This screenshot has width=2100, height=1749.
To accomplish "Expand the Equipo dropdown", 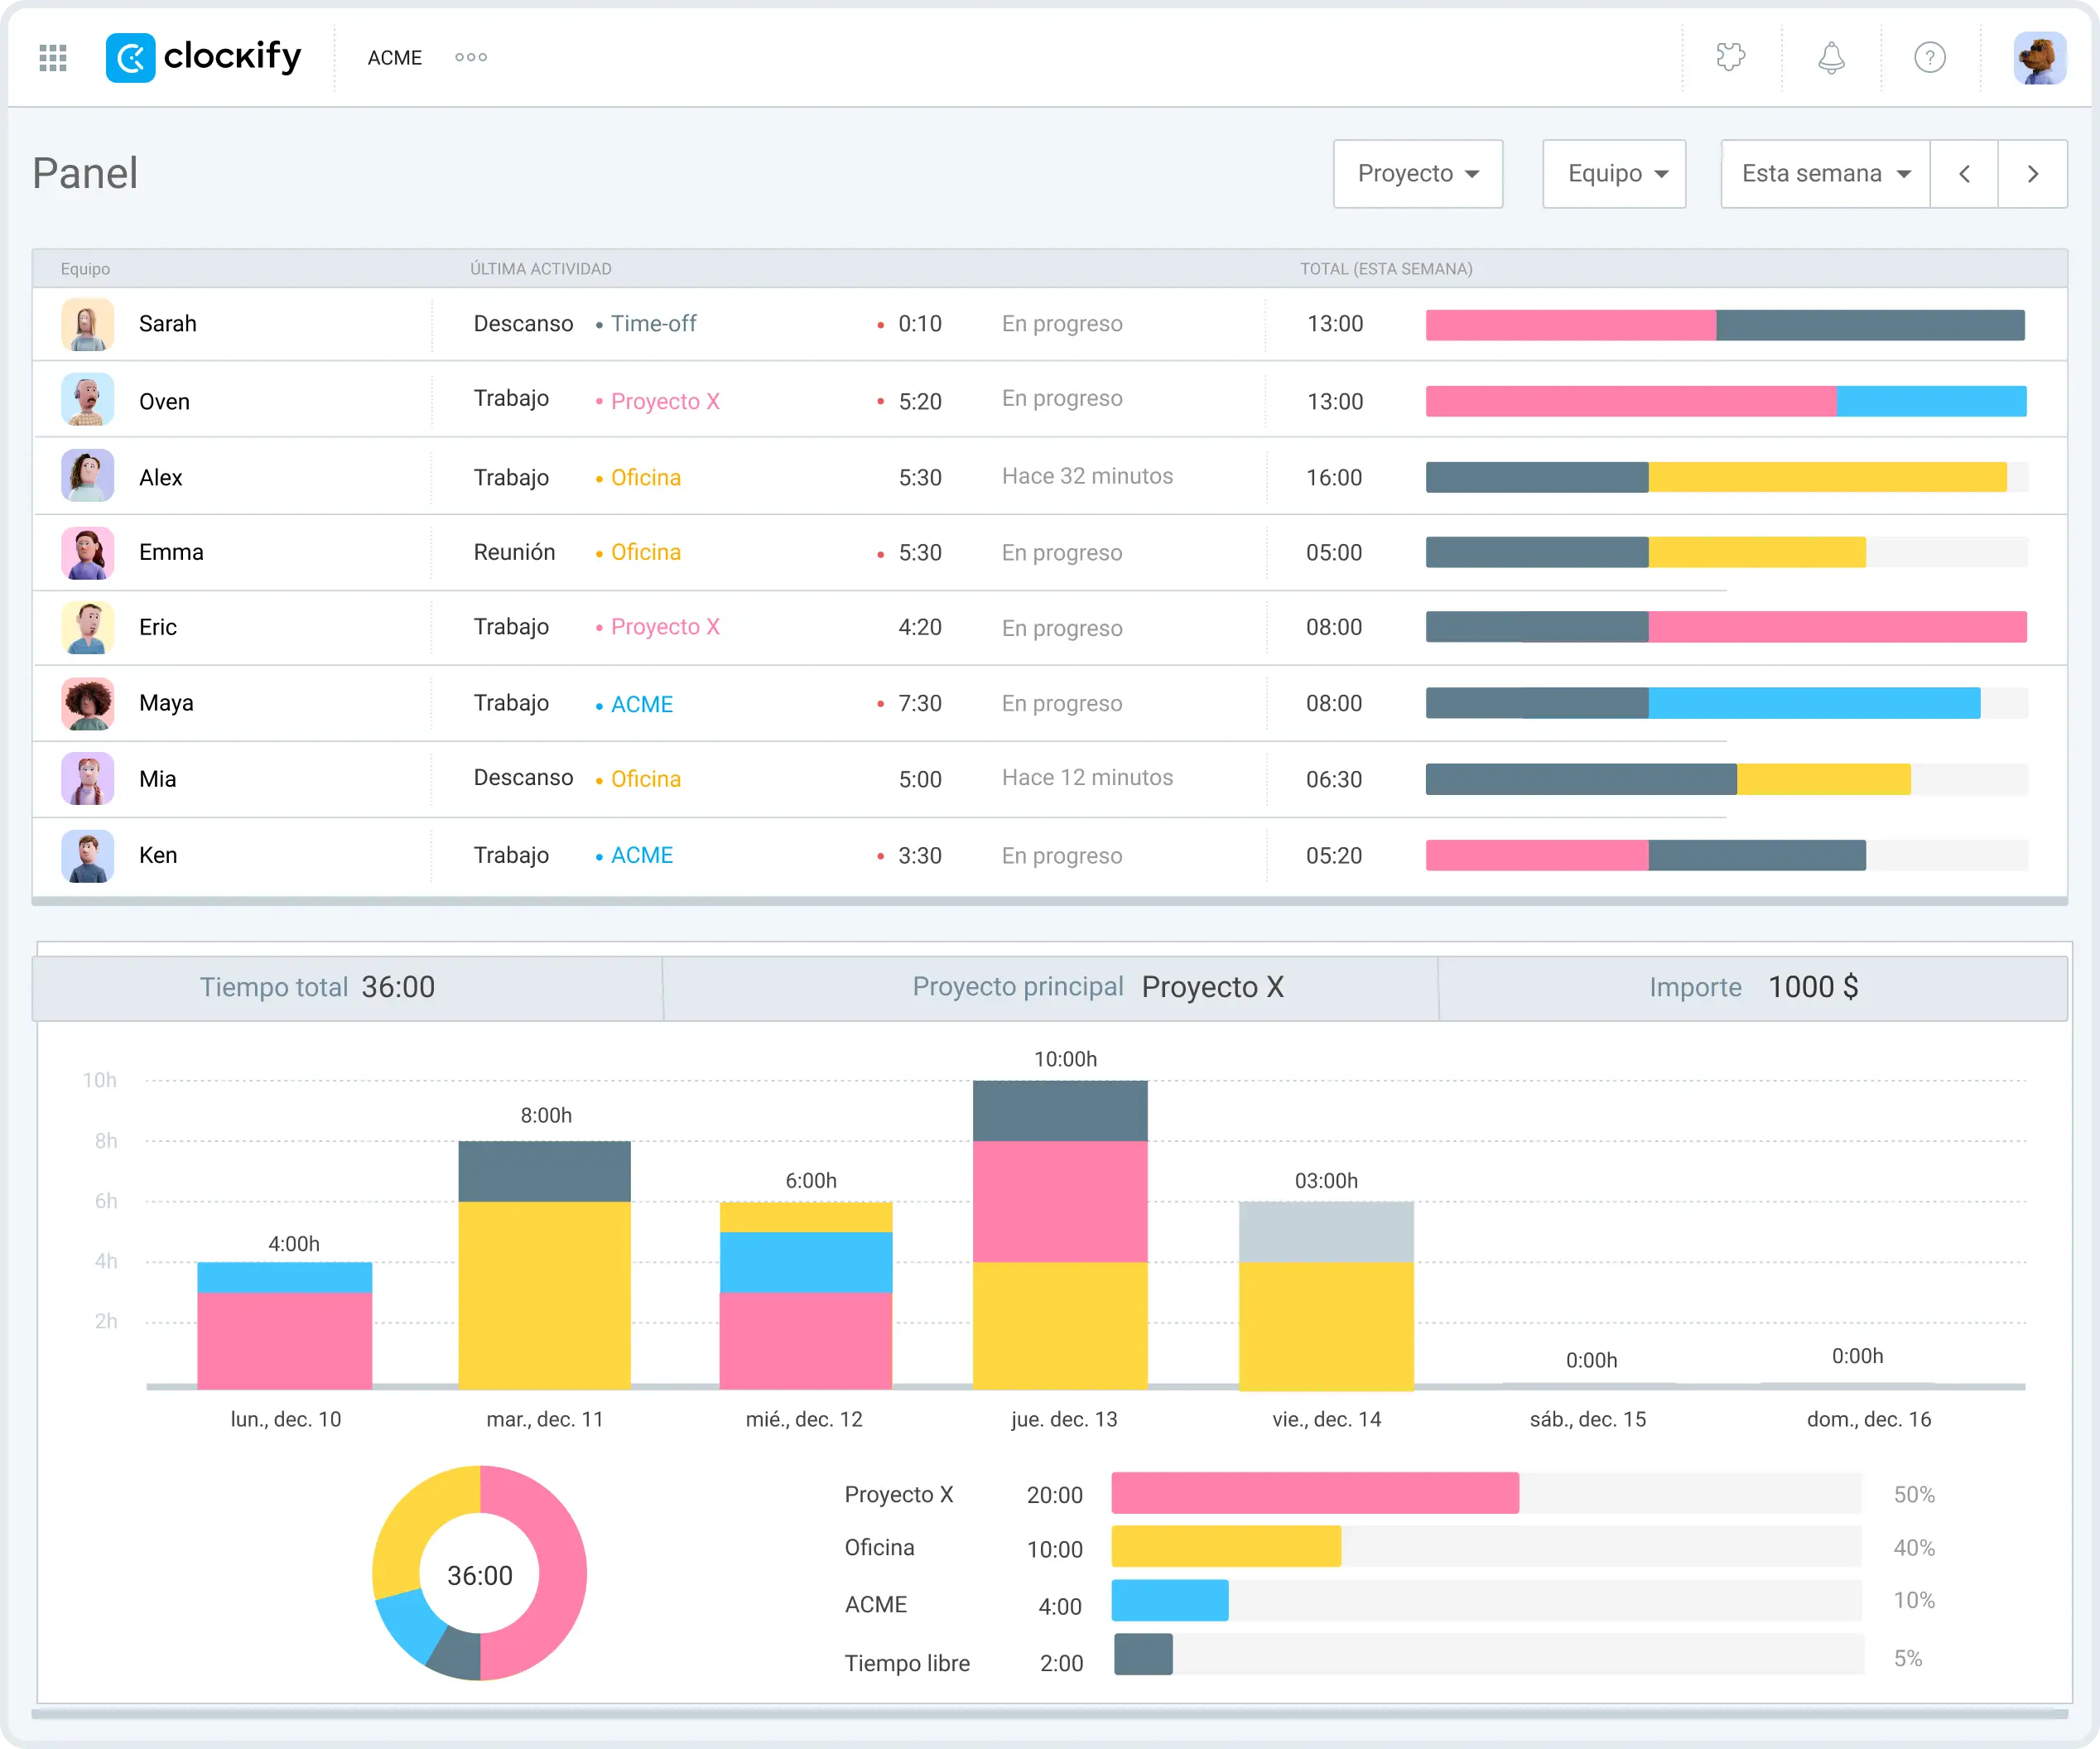I will pos(1614,174).
